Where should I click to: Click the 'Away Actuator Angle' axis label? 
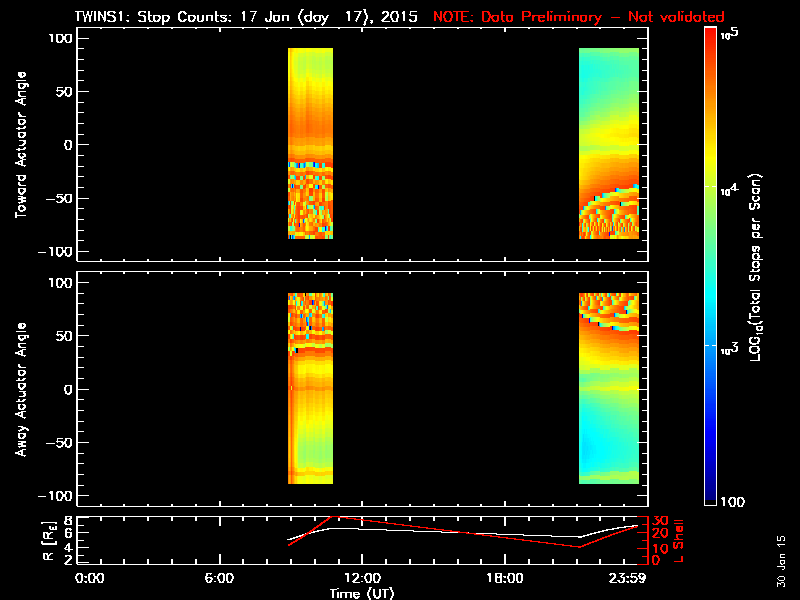(x=21, y=389)
